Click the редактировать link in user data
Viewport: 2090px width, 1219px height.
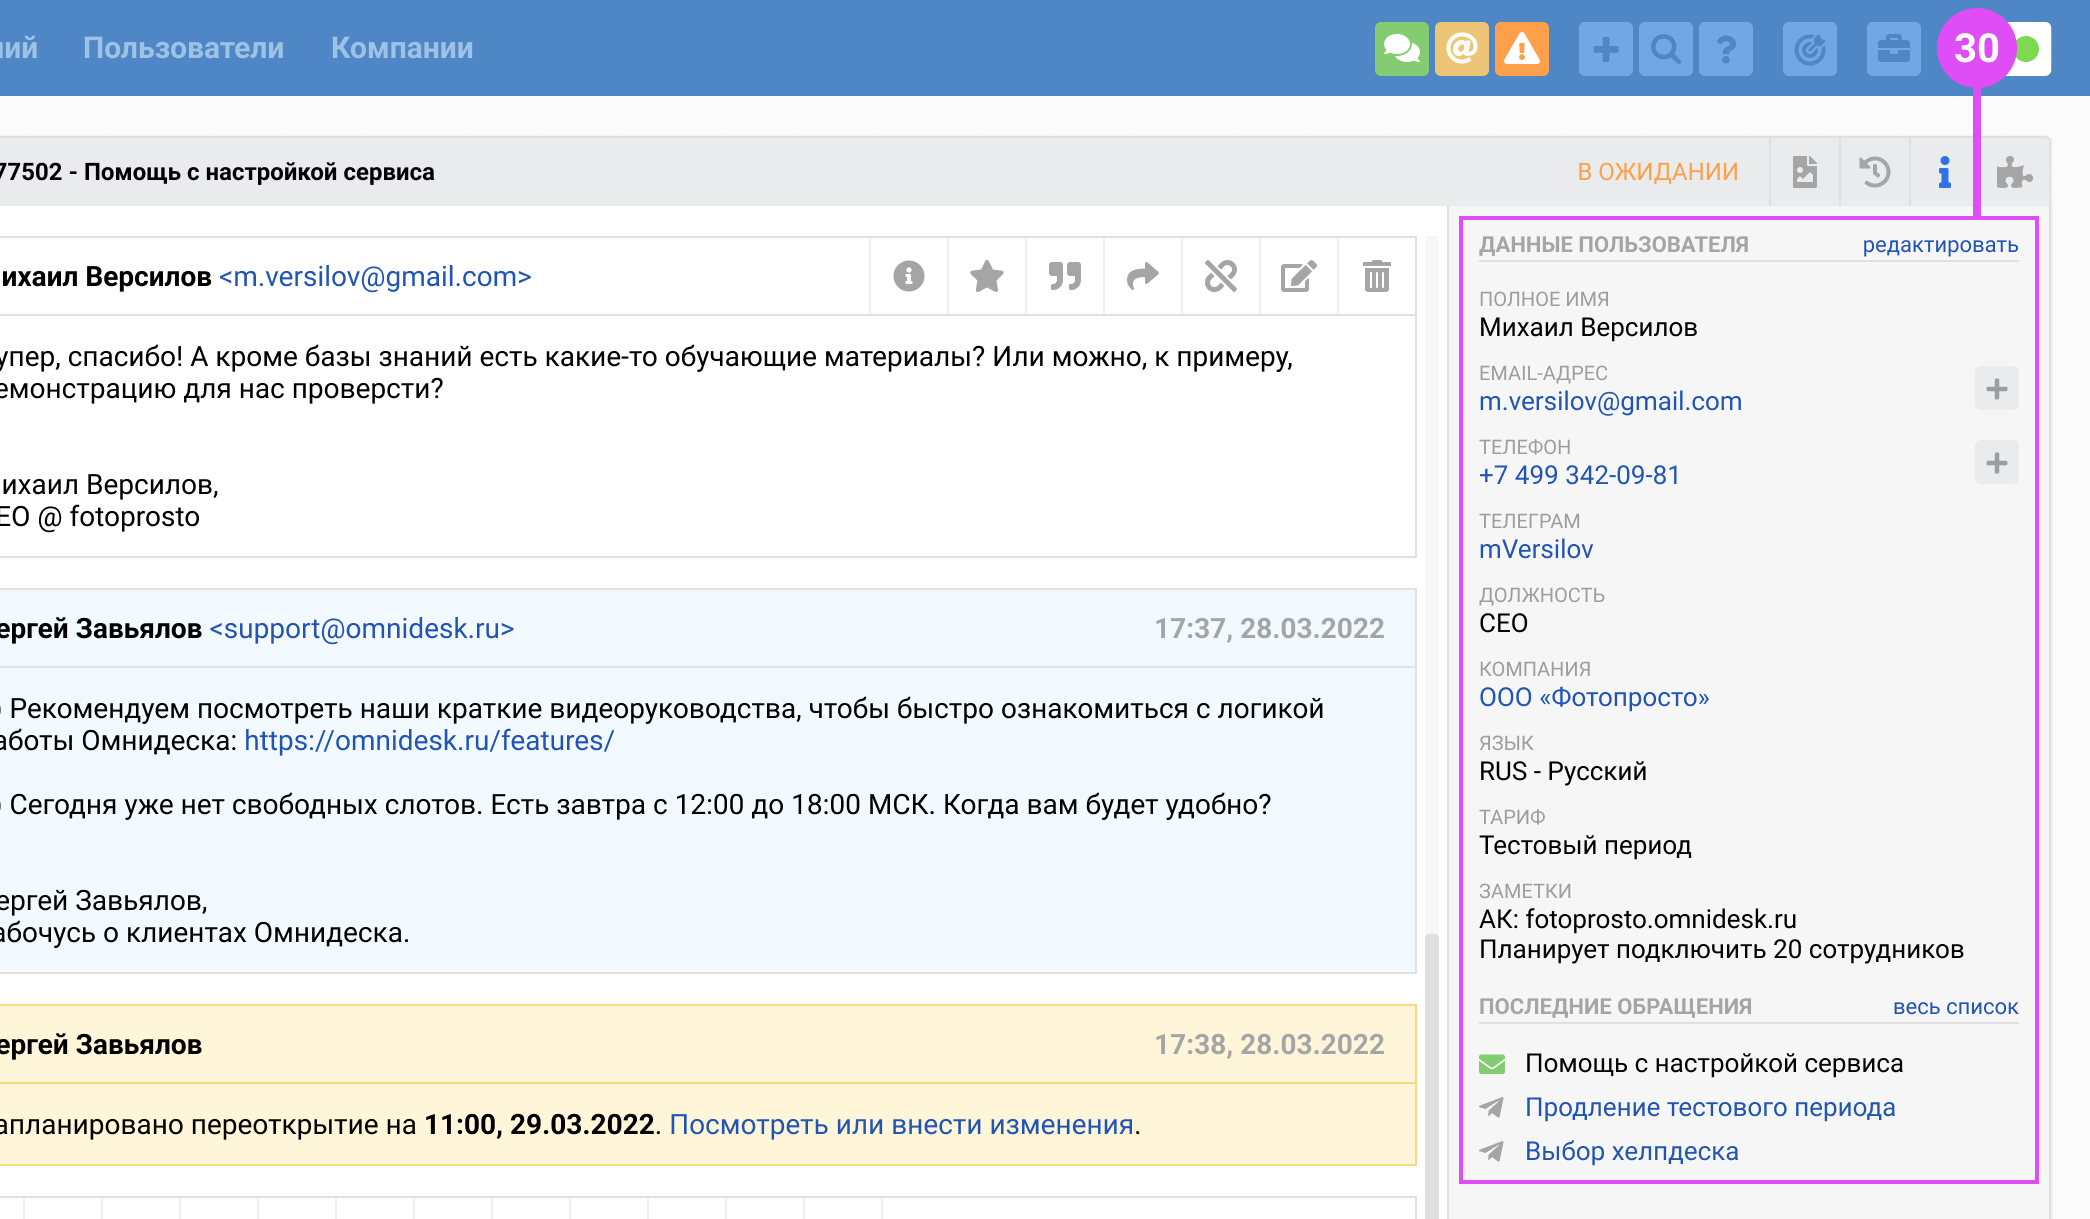[1939, 245]
